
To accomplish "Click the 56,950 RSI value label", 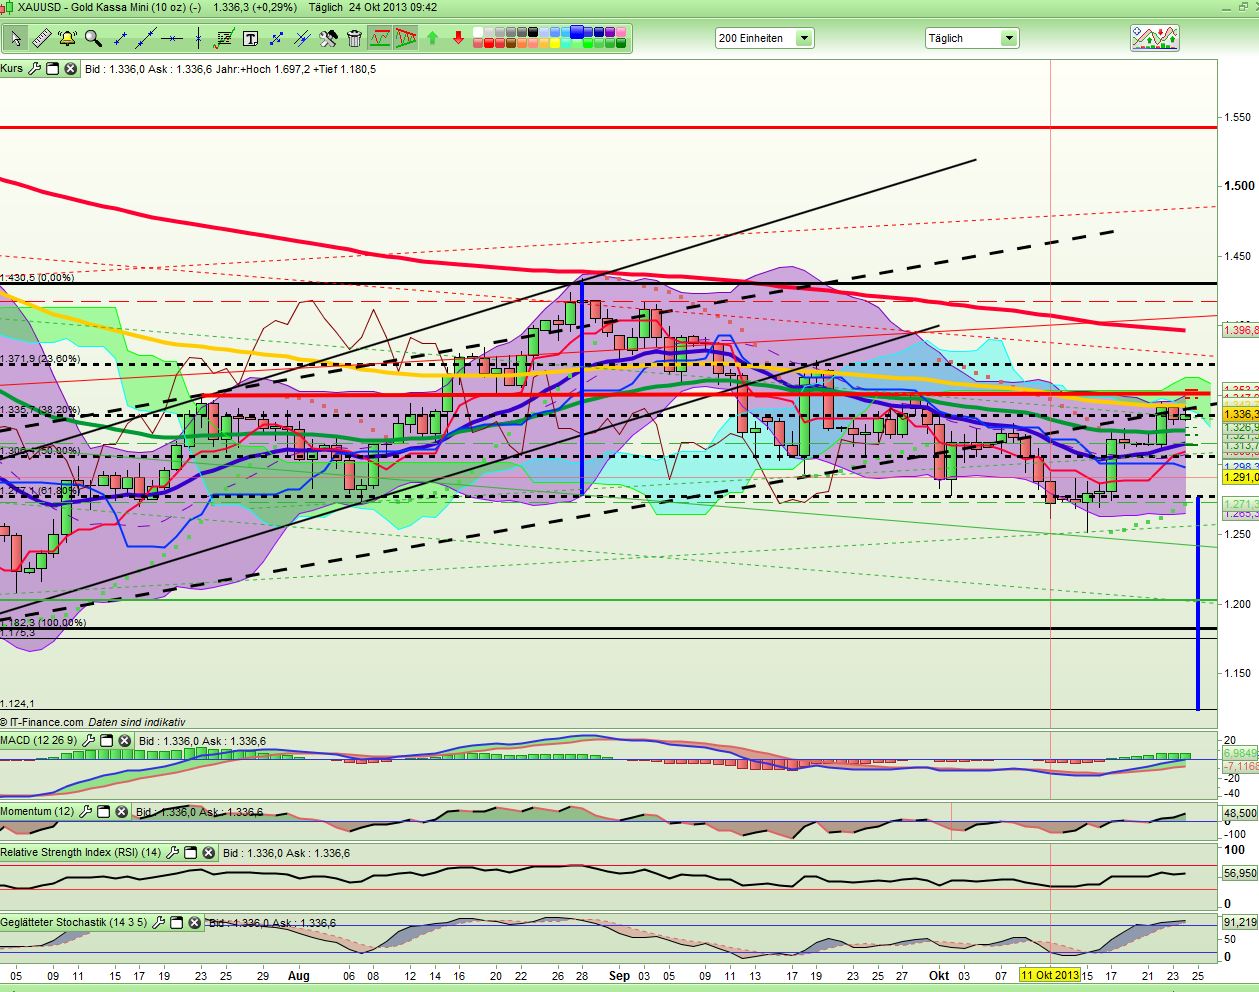I will [x=1240, y=873].
